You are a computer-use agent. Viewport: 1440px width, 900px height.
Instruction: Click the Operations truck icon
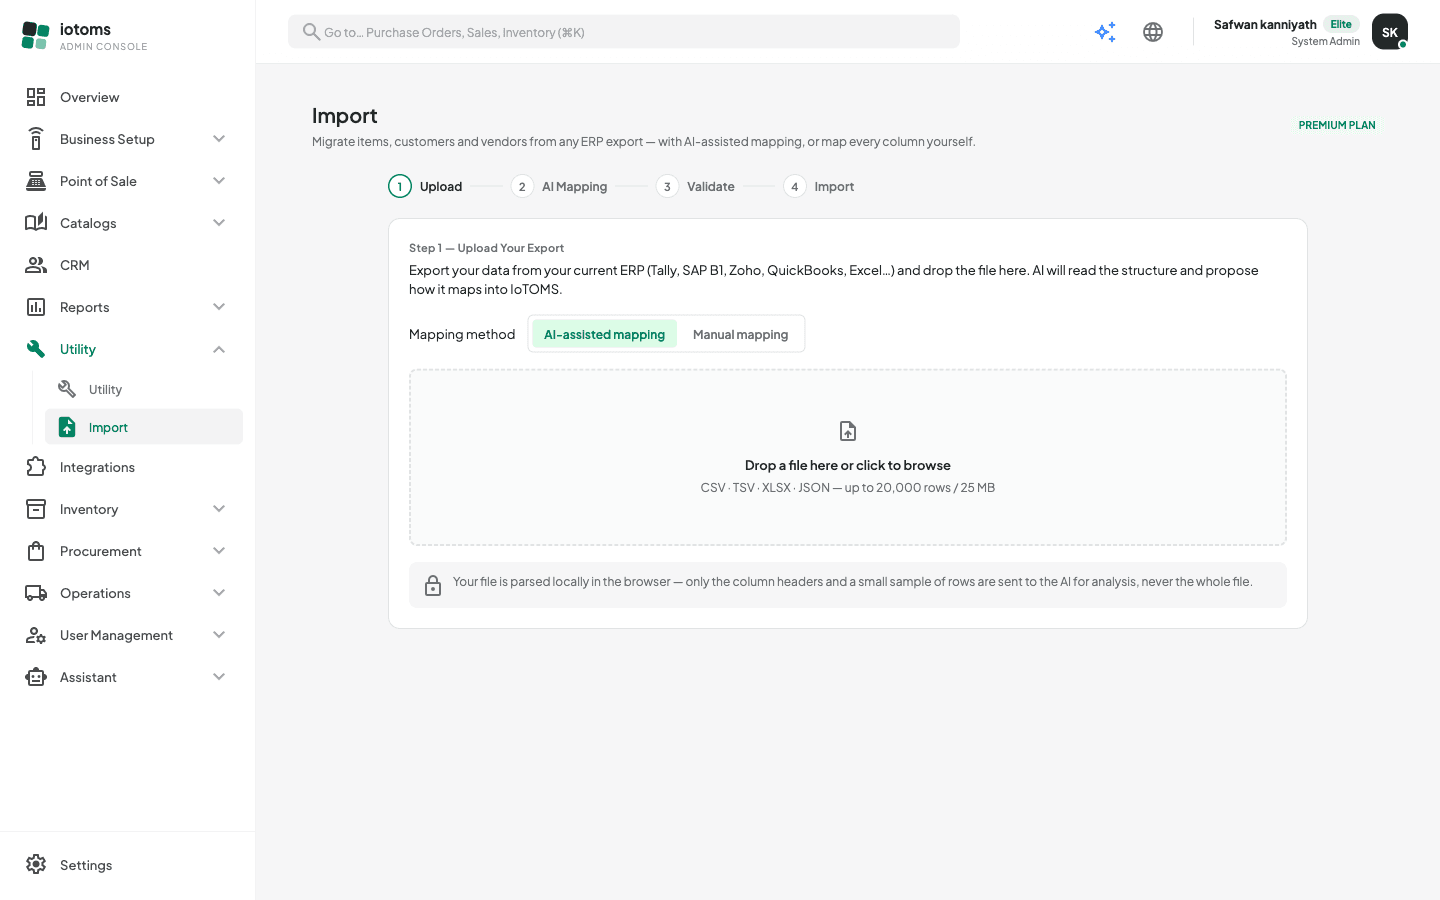(x=36, y=593)
